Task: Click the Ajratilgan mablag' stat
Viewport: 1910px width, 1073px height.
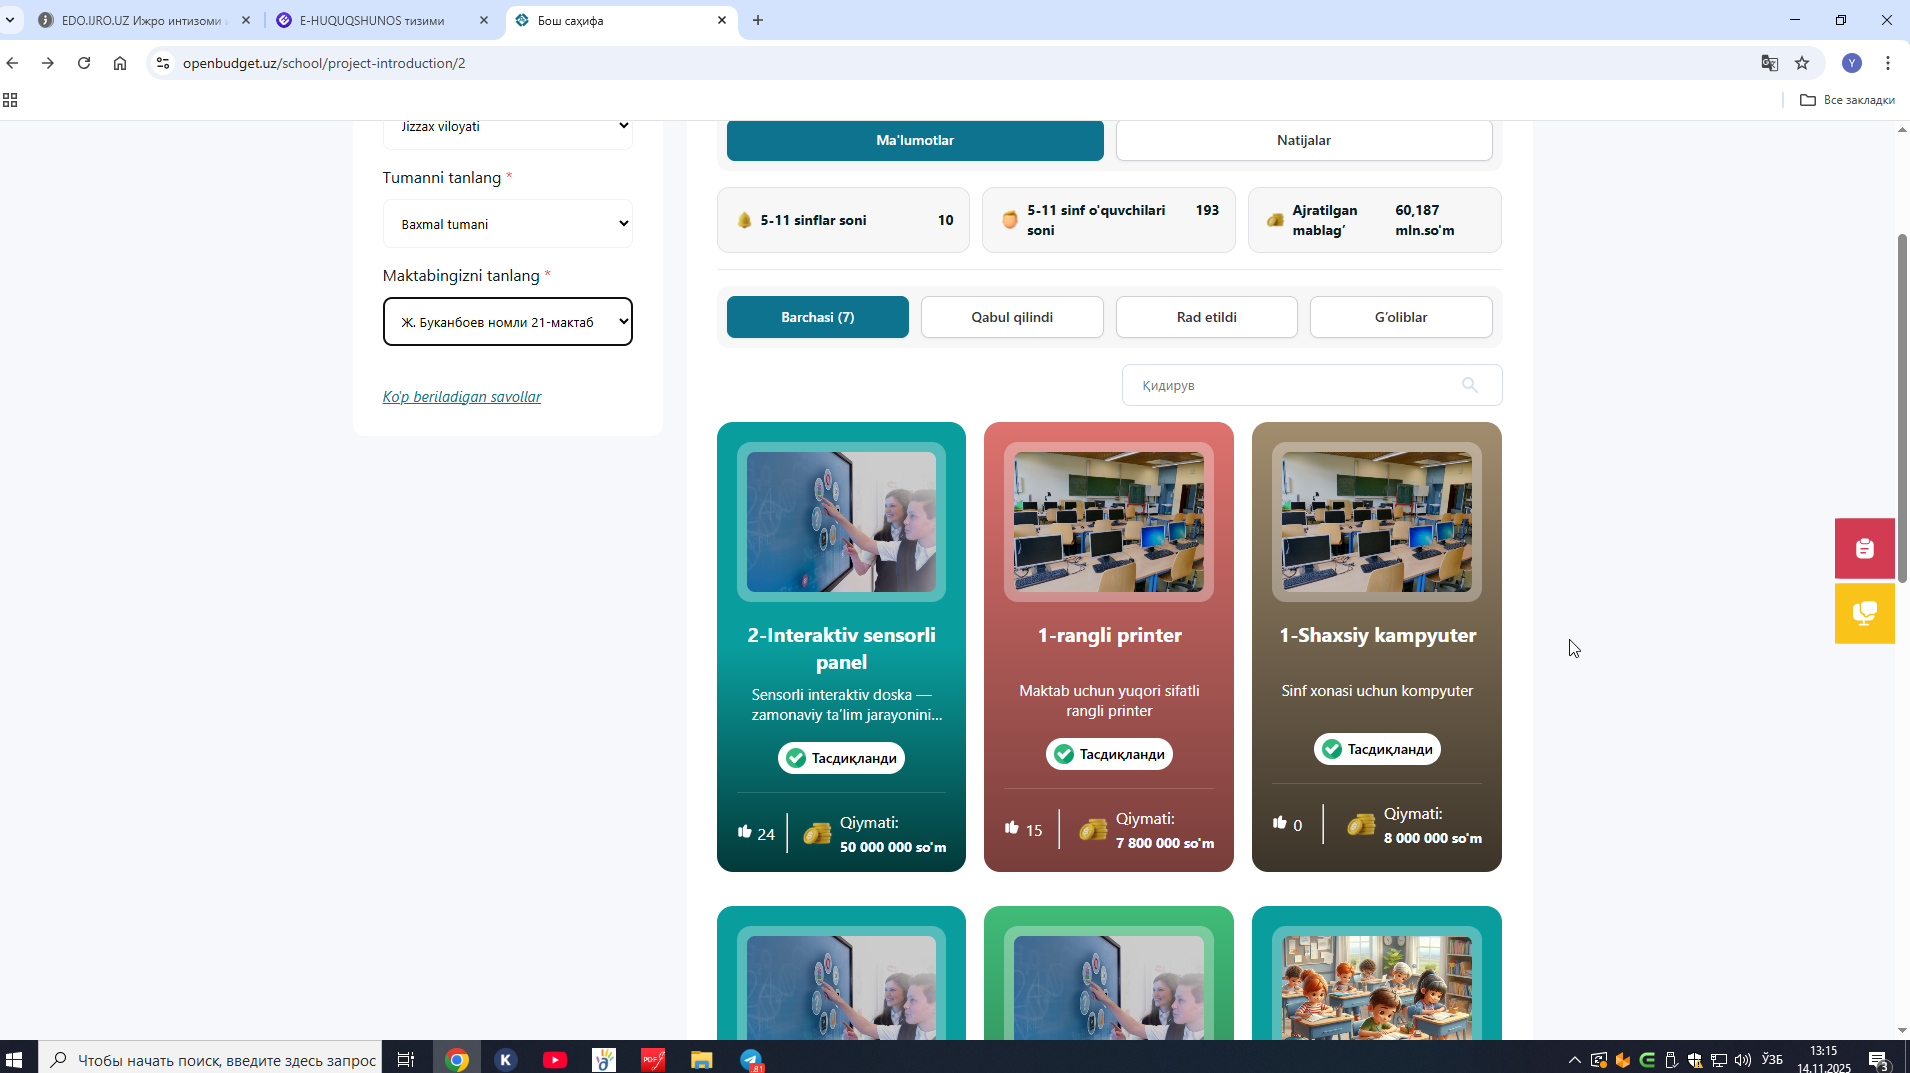Action: [1375, 220]
